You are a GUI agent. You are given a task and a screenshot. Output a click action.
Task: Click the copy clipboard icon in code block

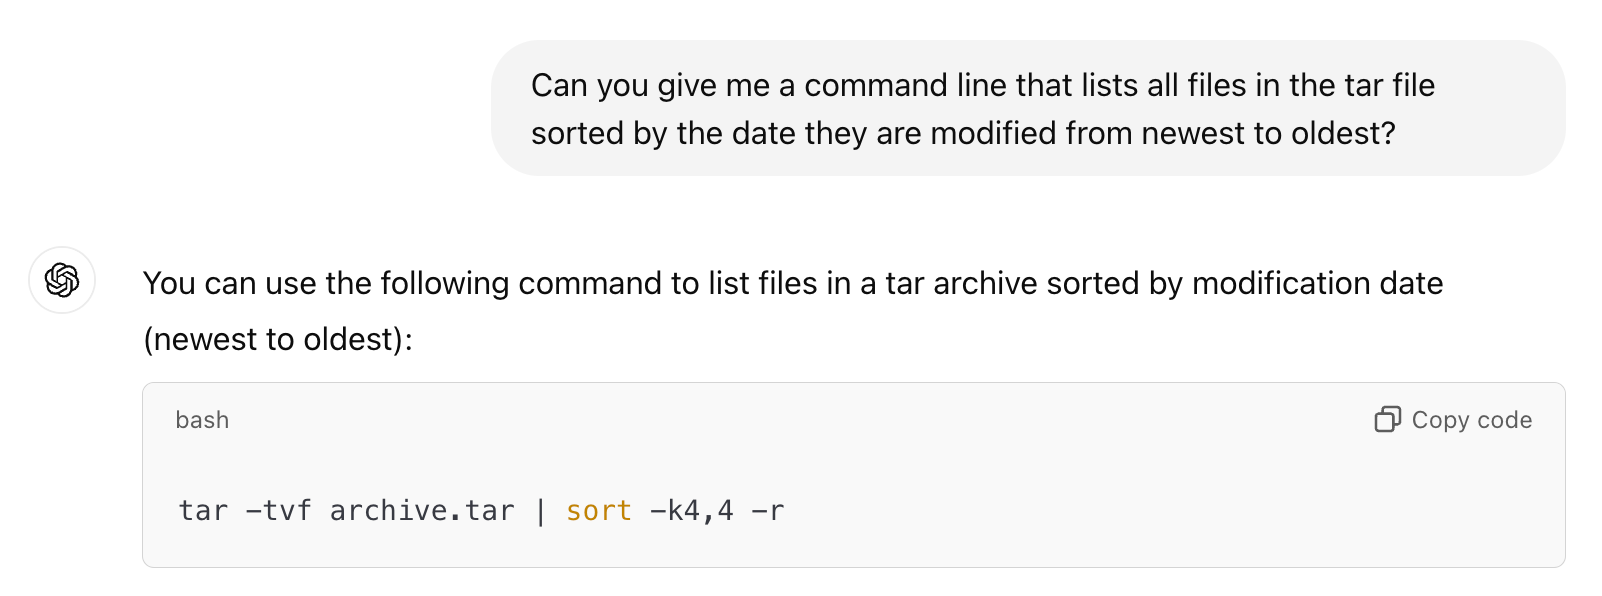pos(1387,419)
